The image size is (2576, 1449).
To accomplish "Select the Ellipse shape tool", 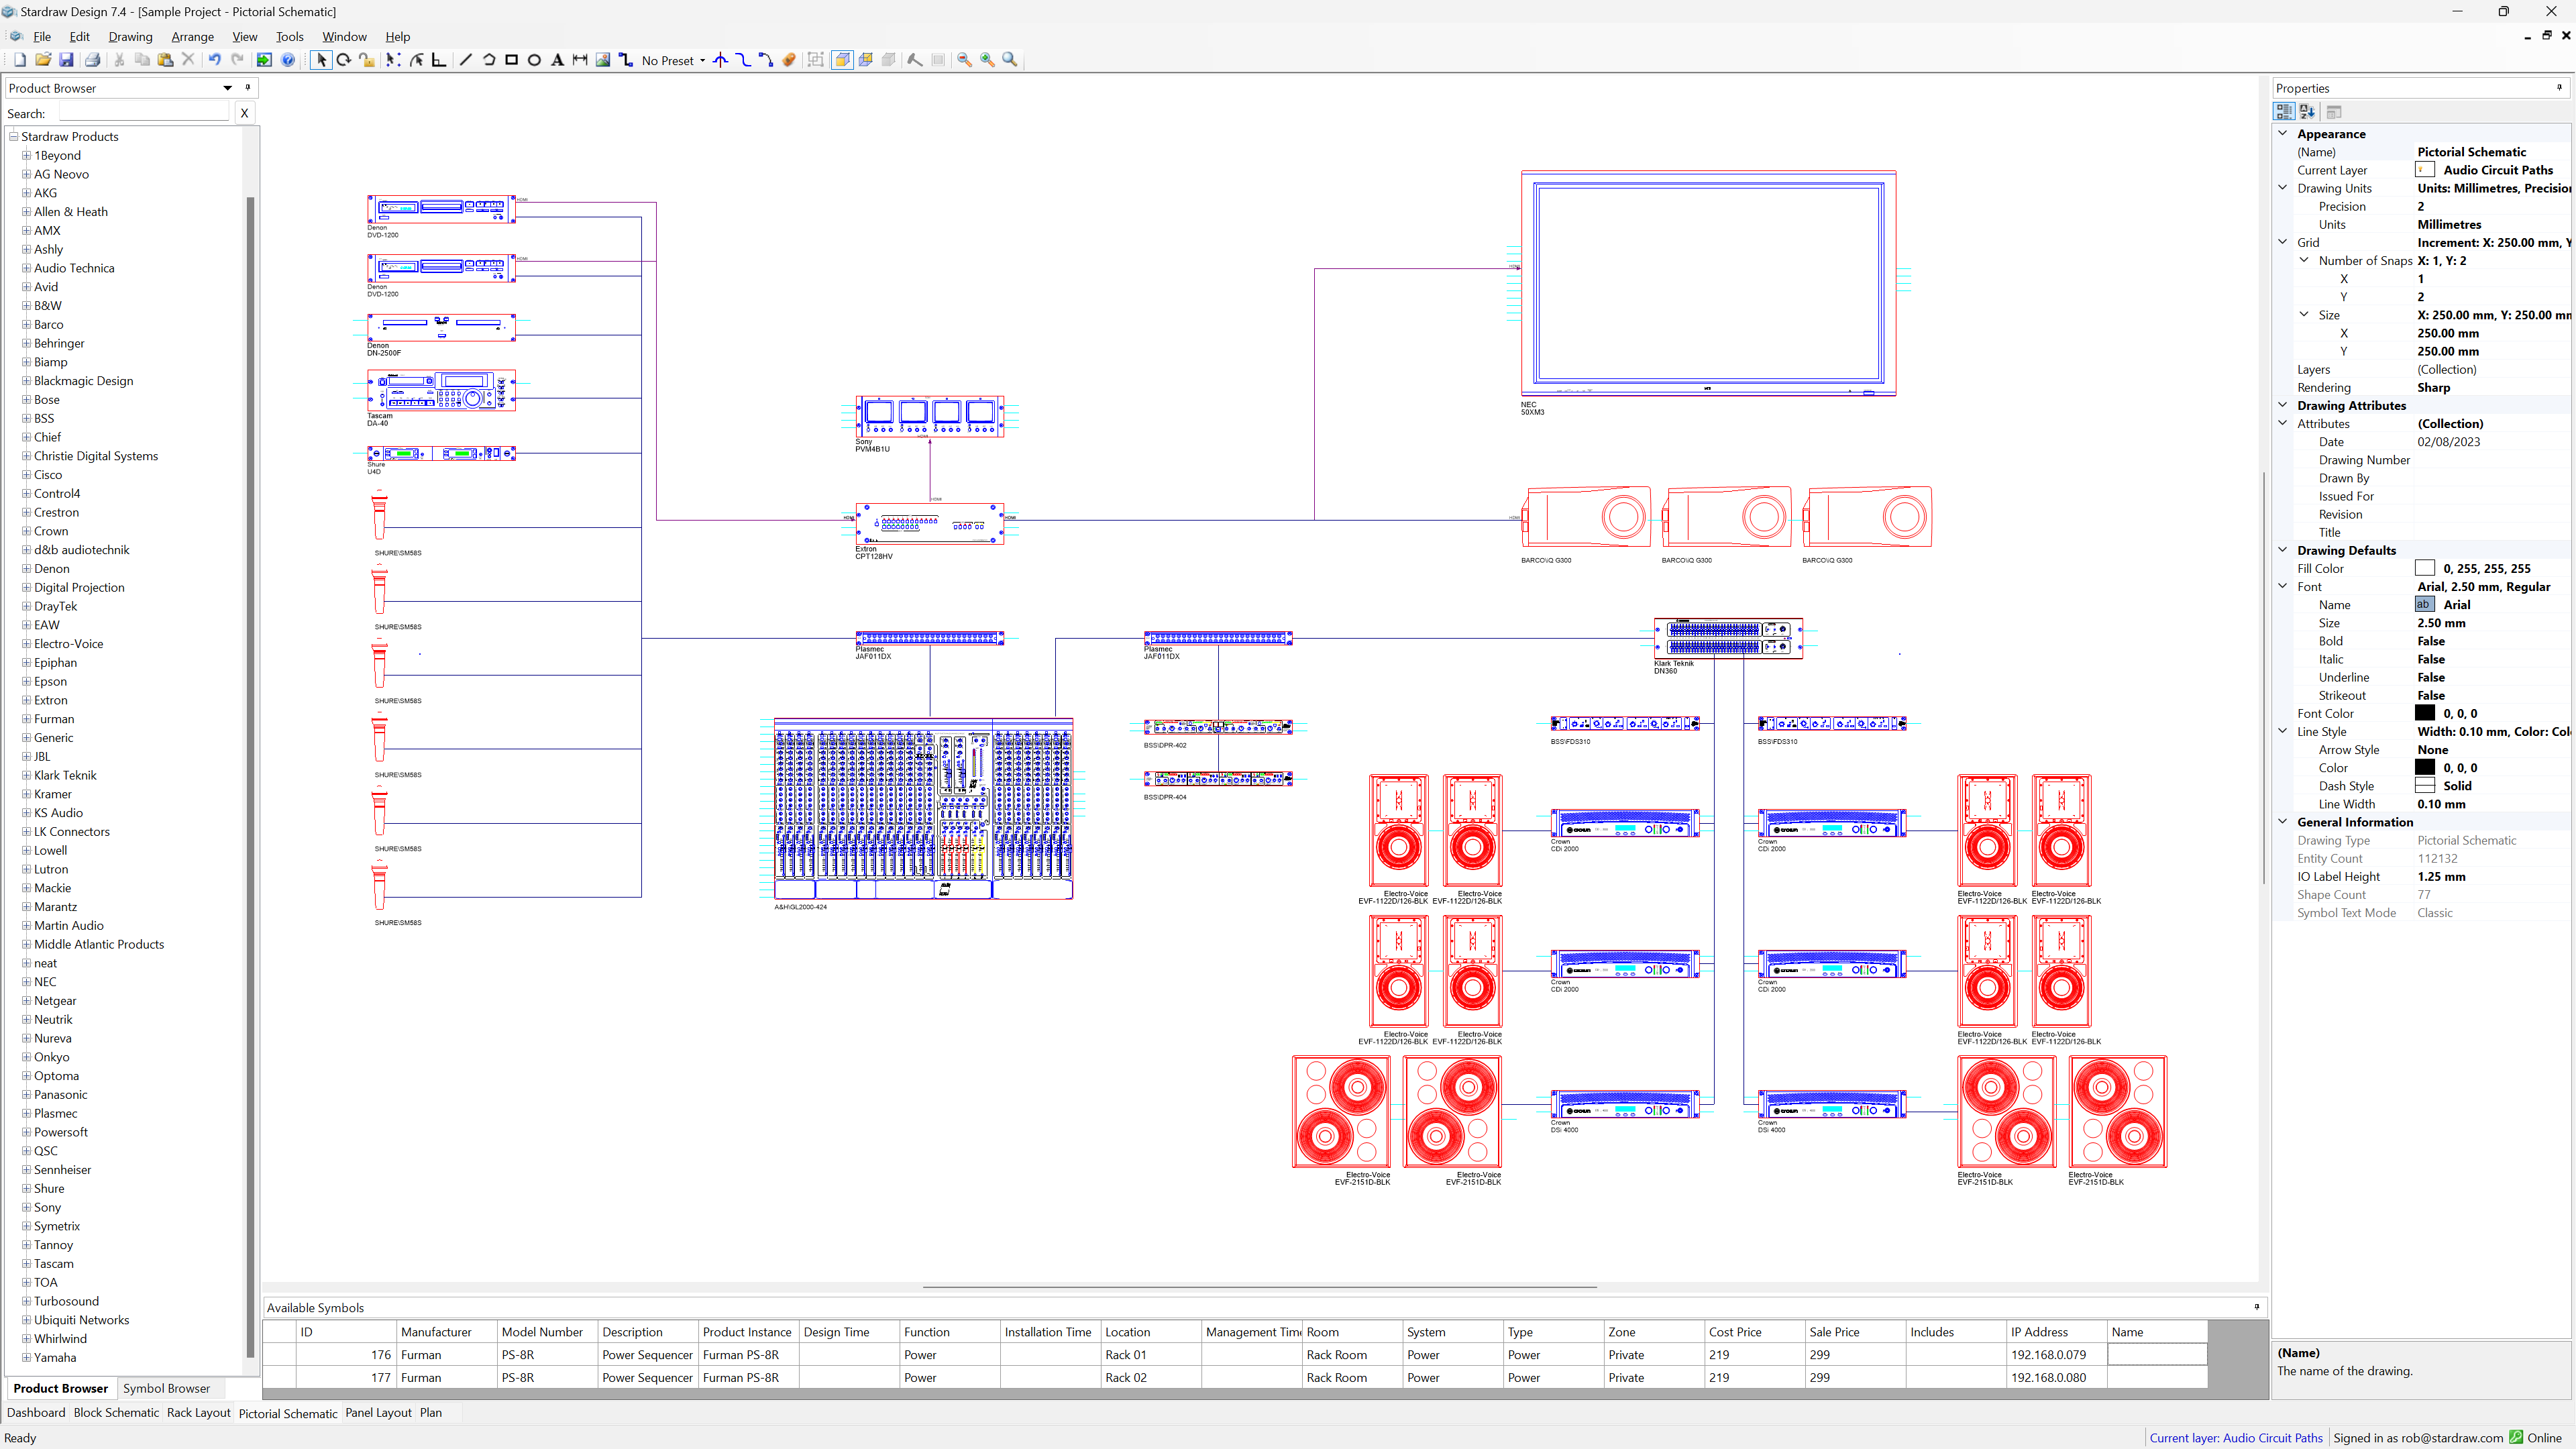I will tap(534, 60).
